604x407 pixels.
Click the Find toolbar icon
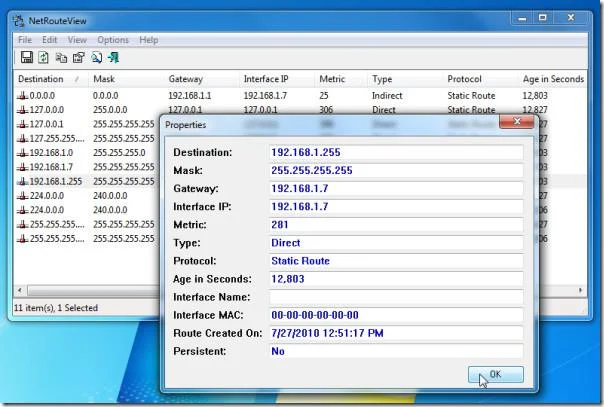[96, 58]
